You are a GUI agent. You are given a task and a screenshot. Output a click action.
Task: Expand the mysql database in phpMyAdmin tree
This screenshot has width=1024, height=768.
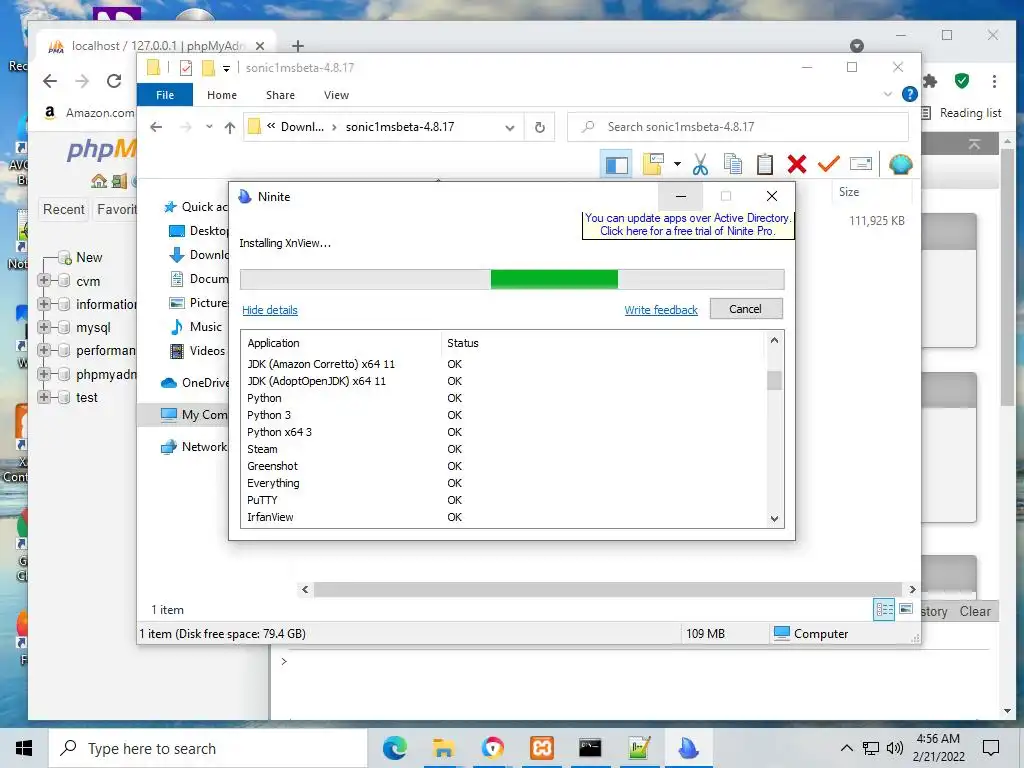tap(44, 327)
